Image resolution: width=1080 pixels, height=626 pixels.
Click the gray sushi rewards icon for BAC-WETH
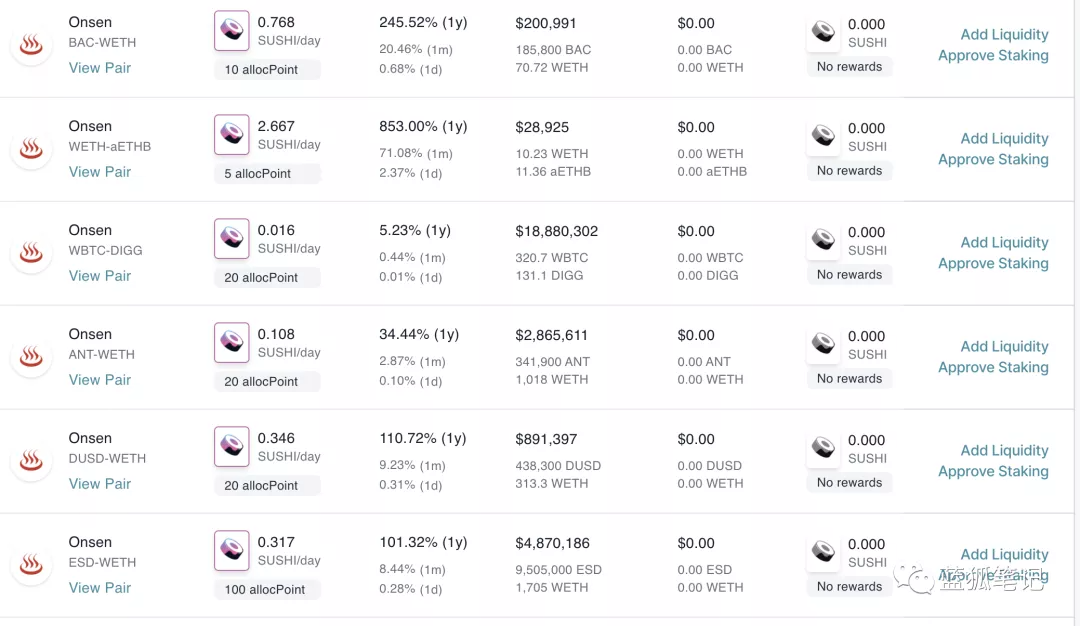[x=823, y=32]
